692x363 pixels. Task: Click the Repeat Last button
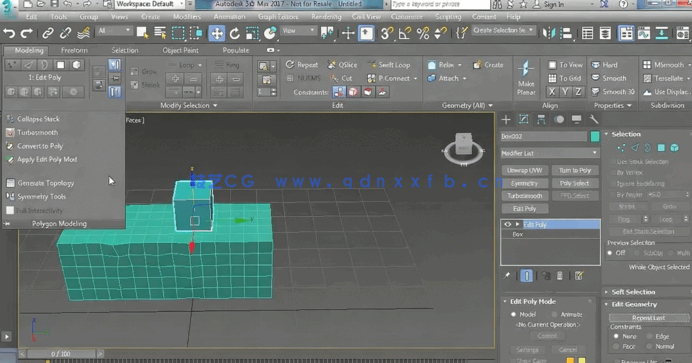pyautogui.click(x=648, y=318)
